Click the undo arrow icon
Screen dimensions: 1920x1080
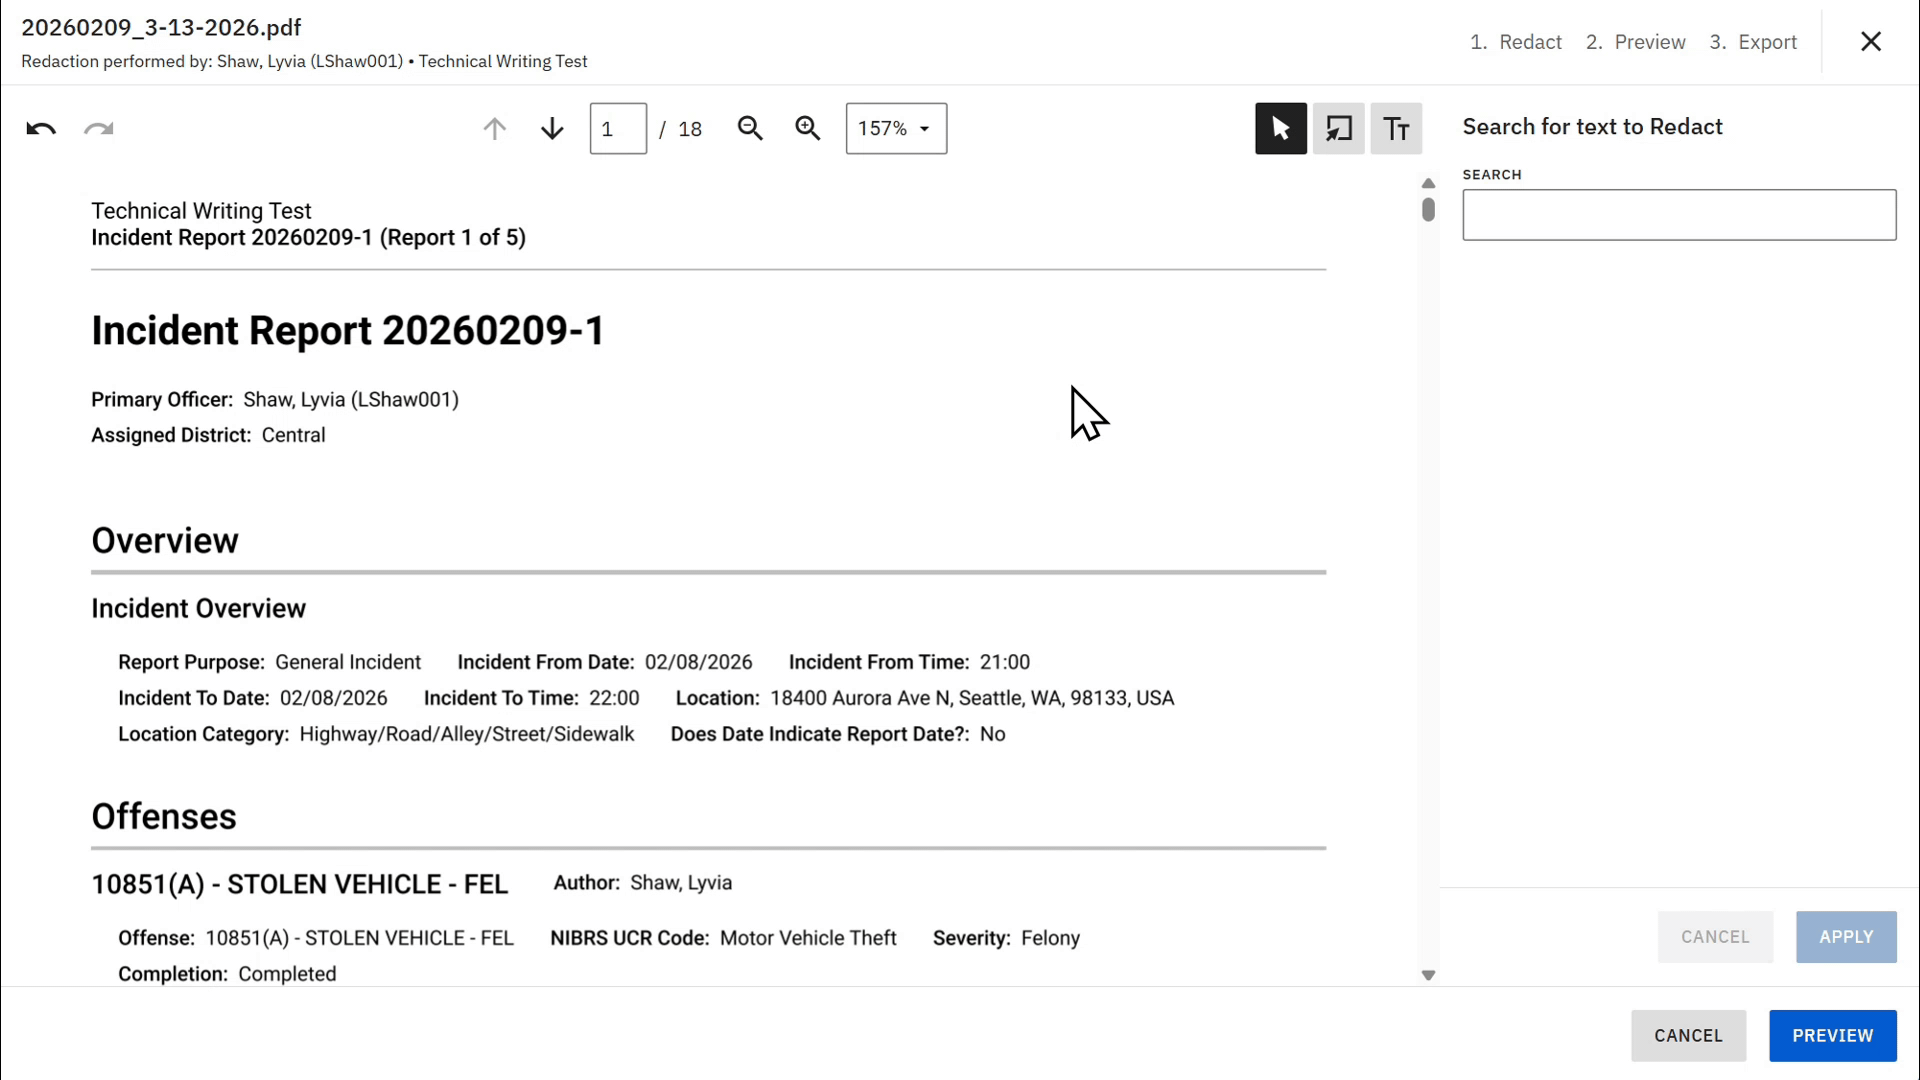[41, 129]
